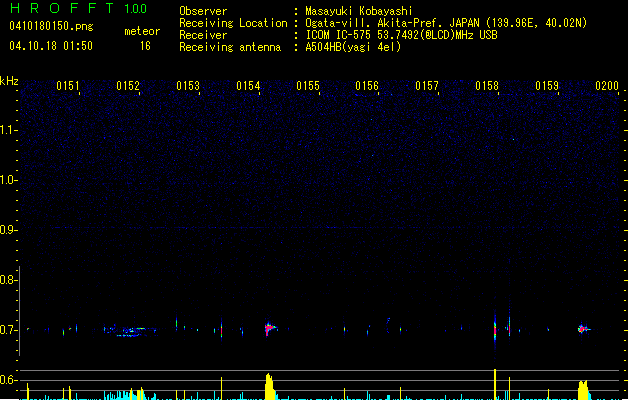The height and width of the screenshot is (400, 629).
Task: Click the 0154 time marker
Action: pyautogui.click(x=248, y=86)
